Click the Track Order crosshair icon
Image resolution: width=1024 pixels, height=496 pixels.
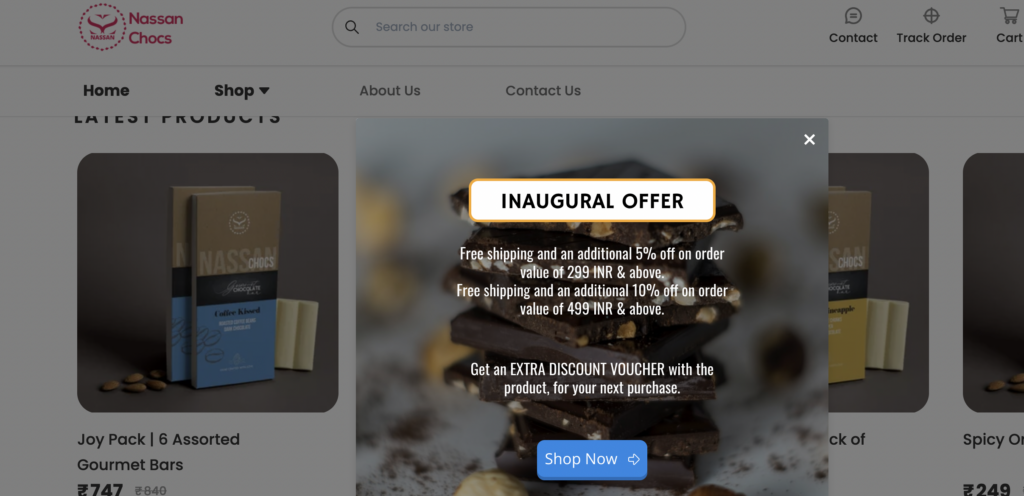click(931, 16)
